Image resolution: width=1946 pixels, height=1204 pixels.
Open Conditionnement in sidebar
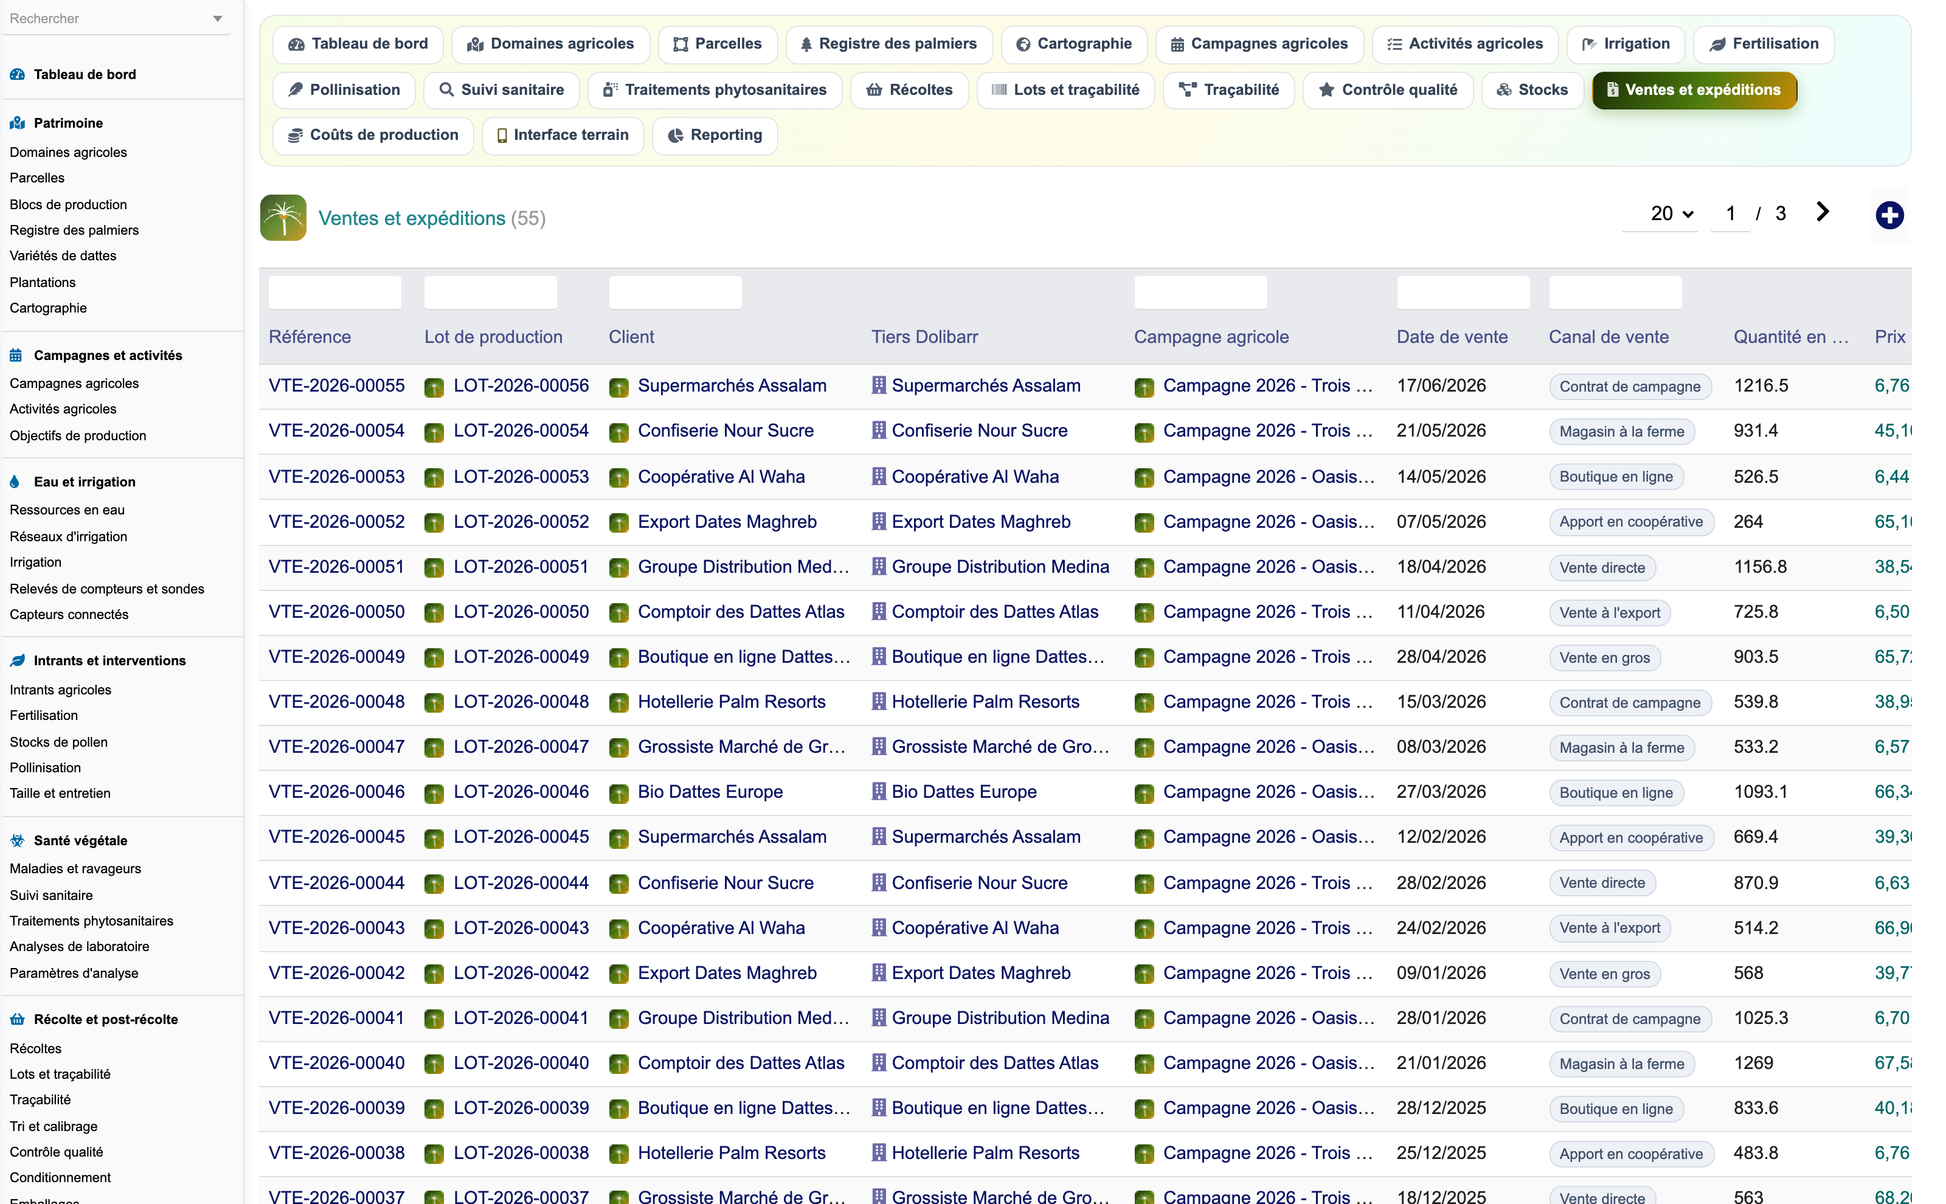[x=60, y=1178]
